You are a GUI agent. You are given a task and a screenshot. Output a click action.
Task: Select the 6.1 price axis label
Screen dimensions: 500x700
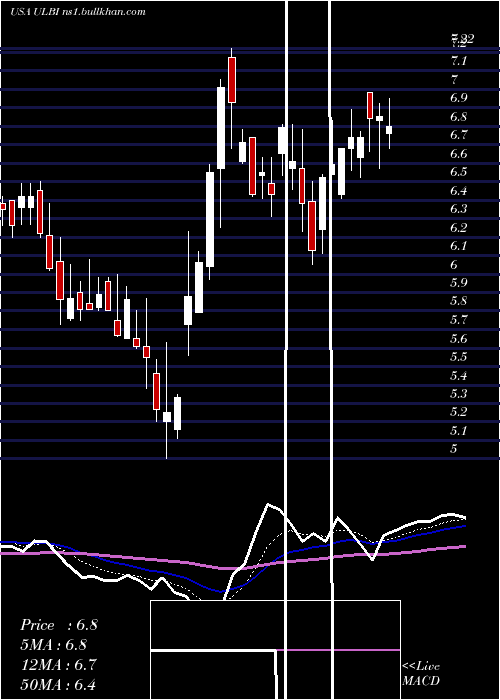click(459, 246)
